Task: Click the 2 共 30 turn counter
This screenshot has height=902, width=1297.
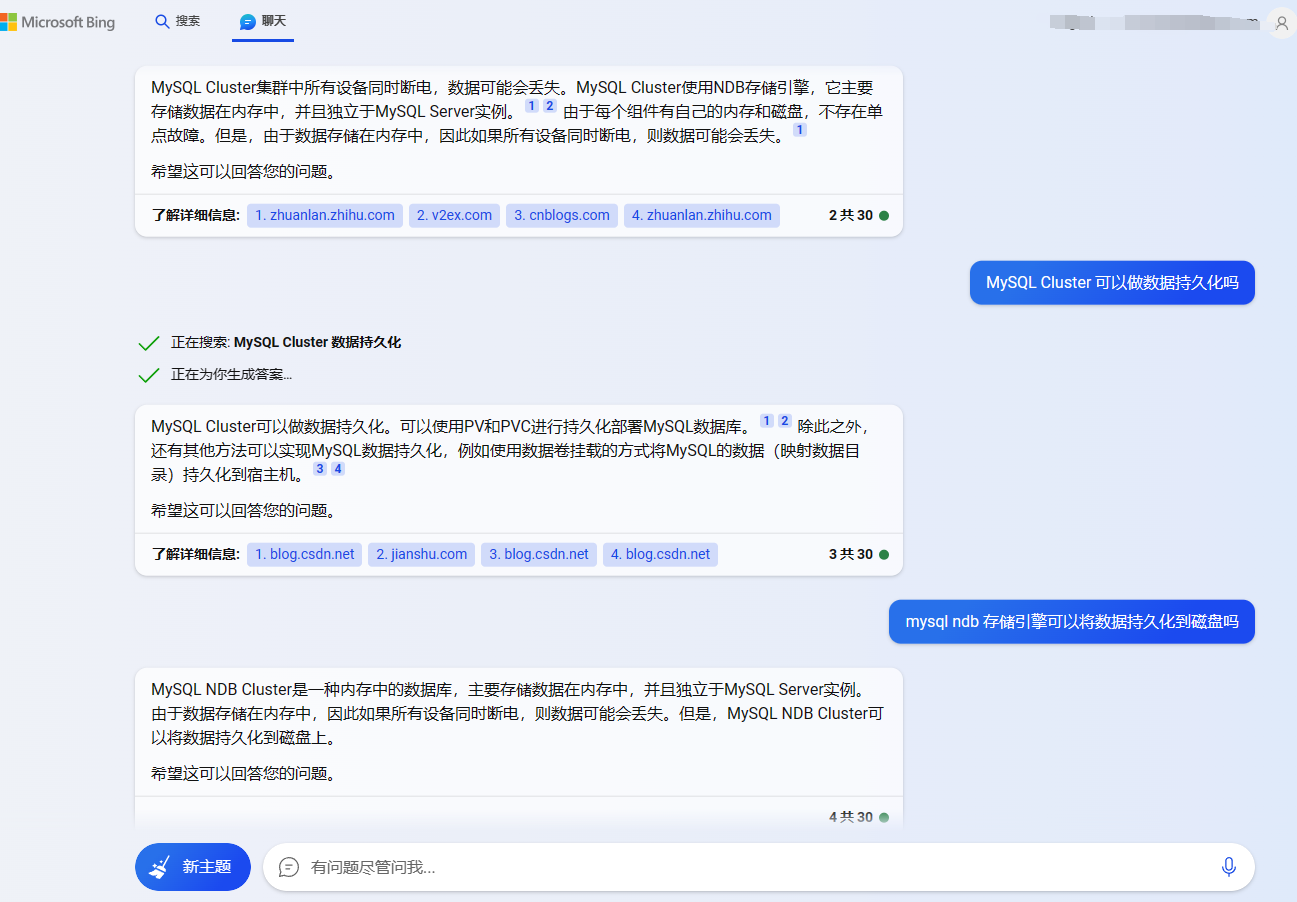Action: click(x=851, y=215)
